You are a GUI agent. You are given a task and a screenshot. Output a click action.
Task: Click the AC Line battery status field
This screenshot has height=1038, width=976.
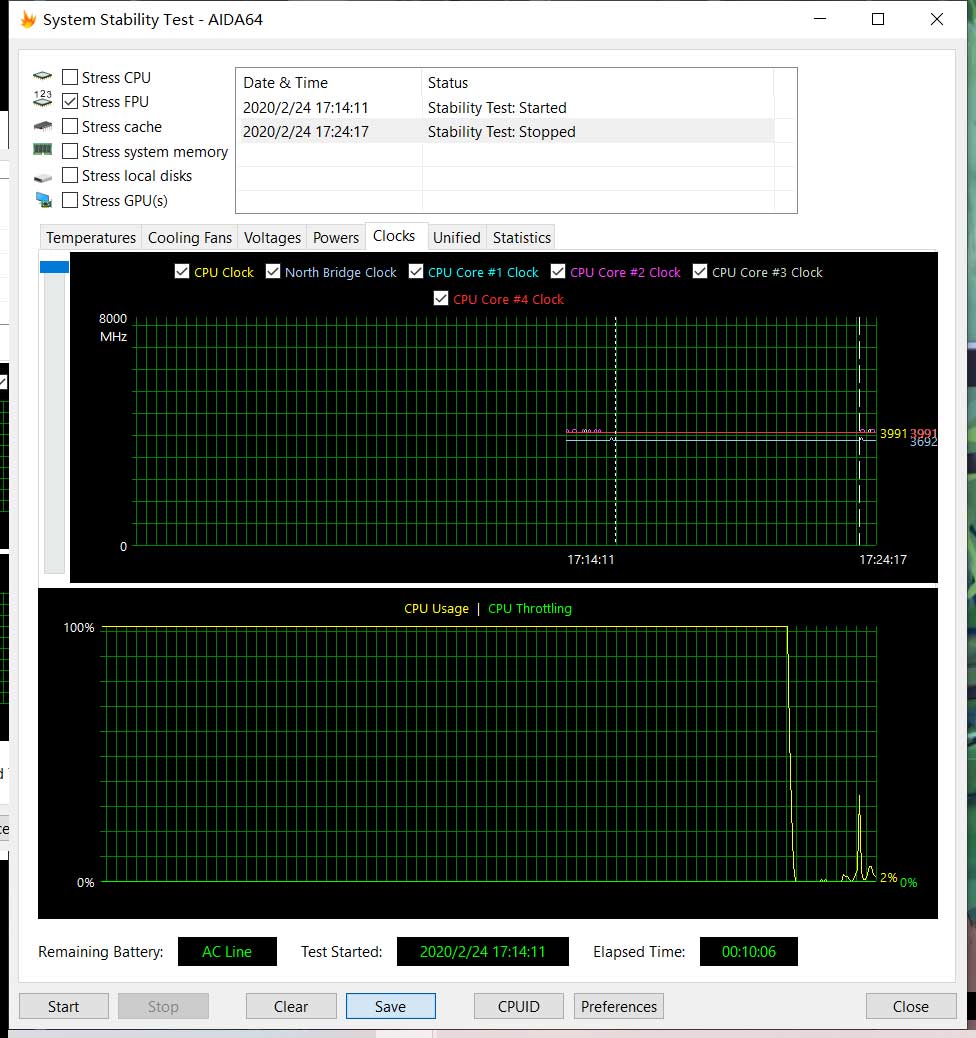click(x=227, y=951)
